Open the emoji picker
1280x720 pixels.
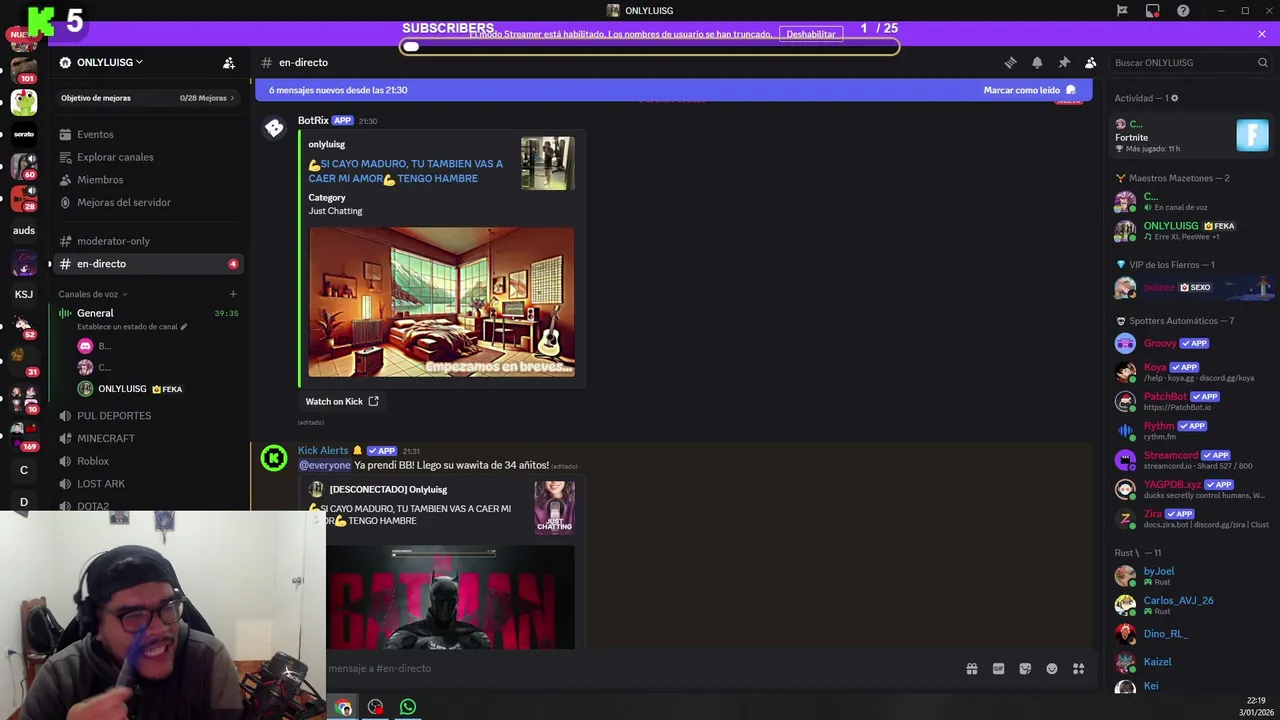(1052, 669)
